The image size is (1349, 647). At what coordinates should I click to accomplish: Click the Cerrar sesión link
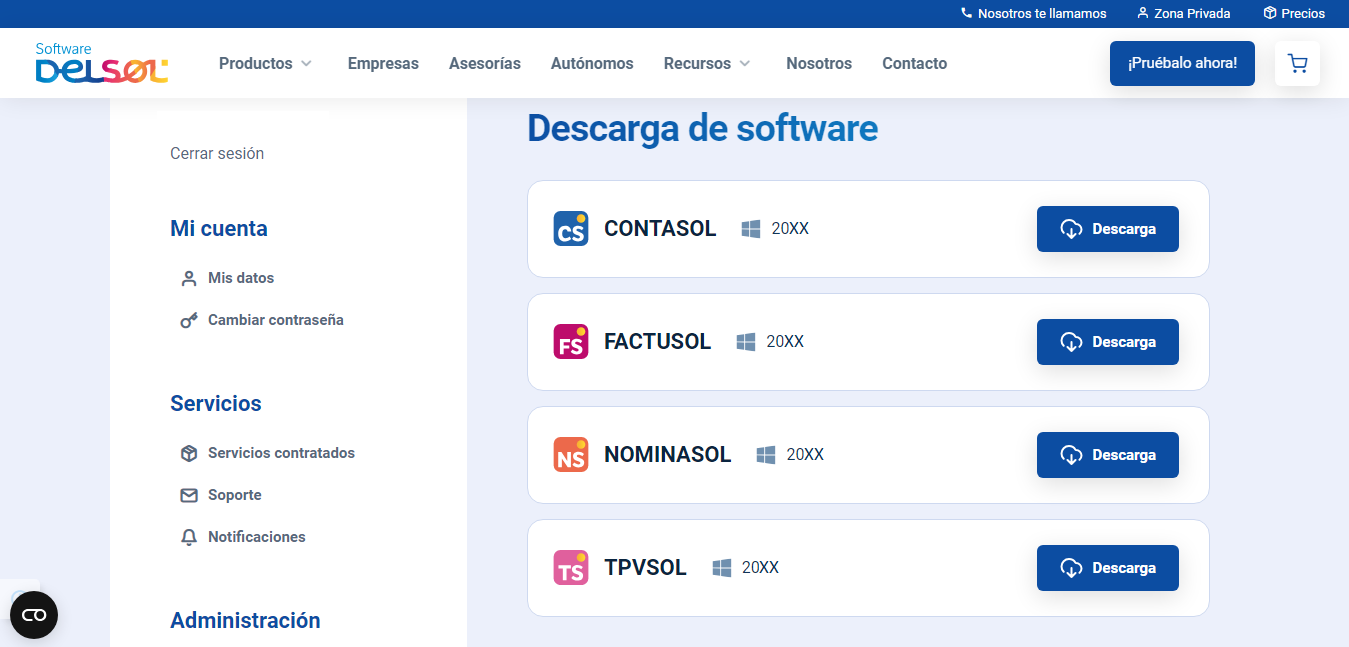[x=217, y=153]
